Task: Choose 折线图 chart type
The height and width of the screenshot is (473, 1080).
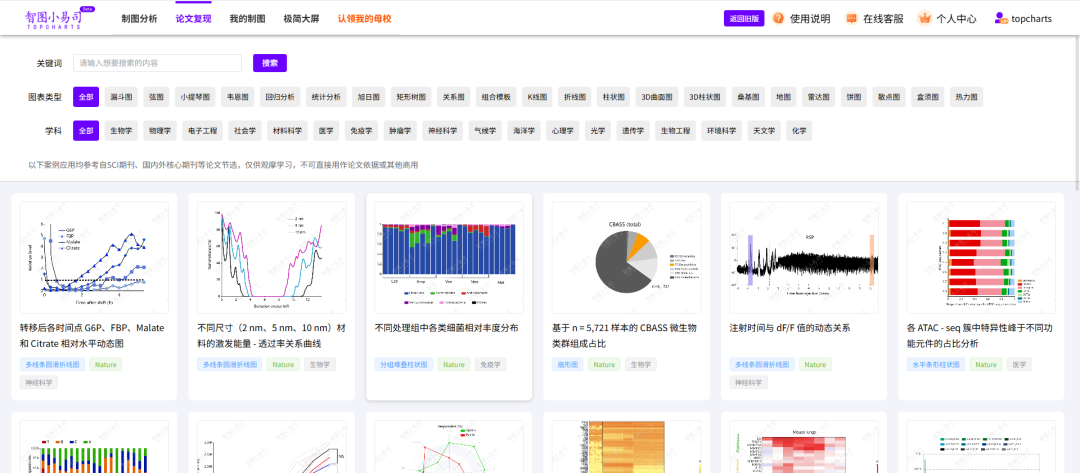Action: coord(574,97)
